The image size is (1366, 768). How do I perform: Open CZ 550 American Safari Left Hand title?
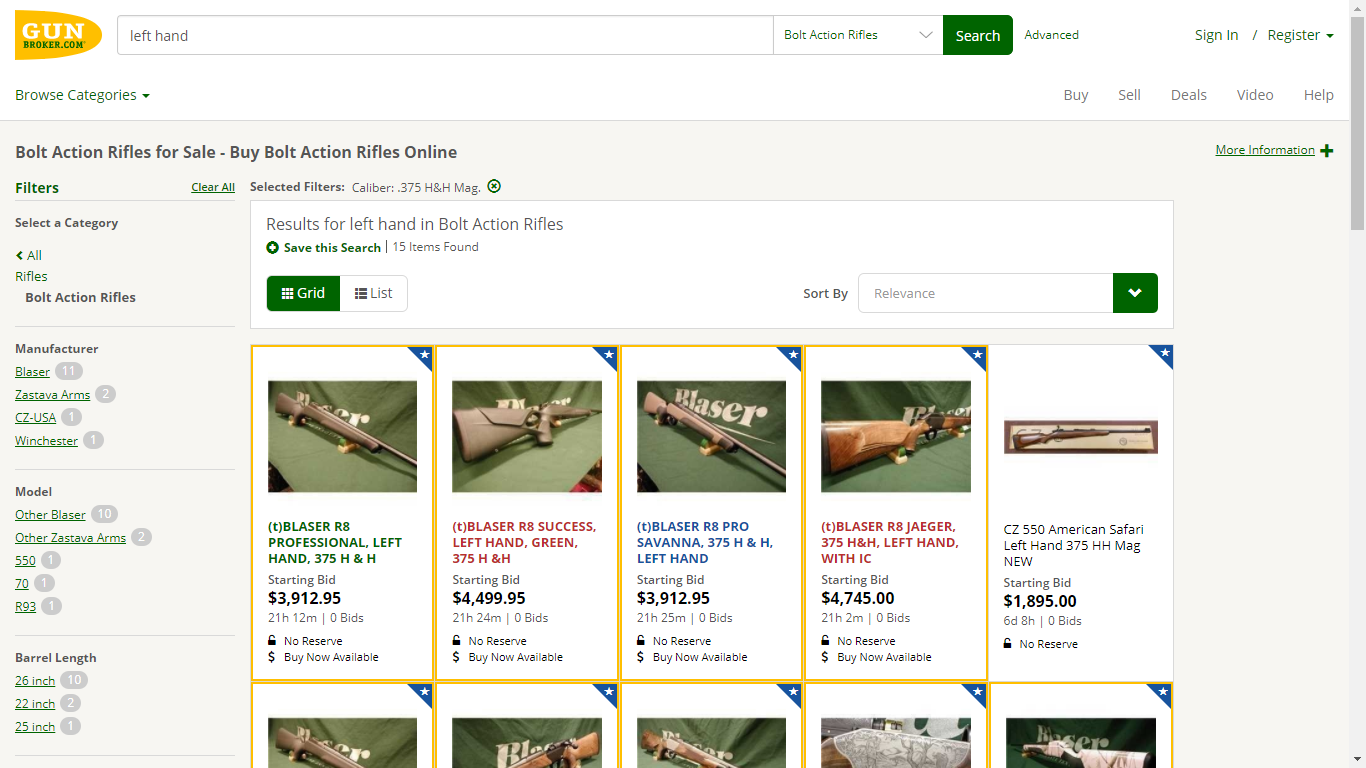pos(1074,545)
